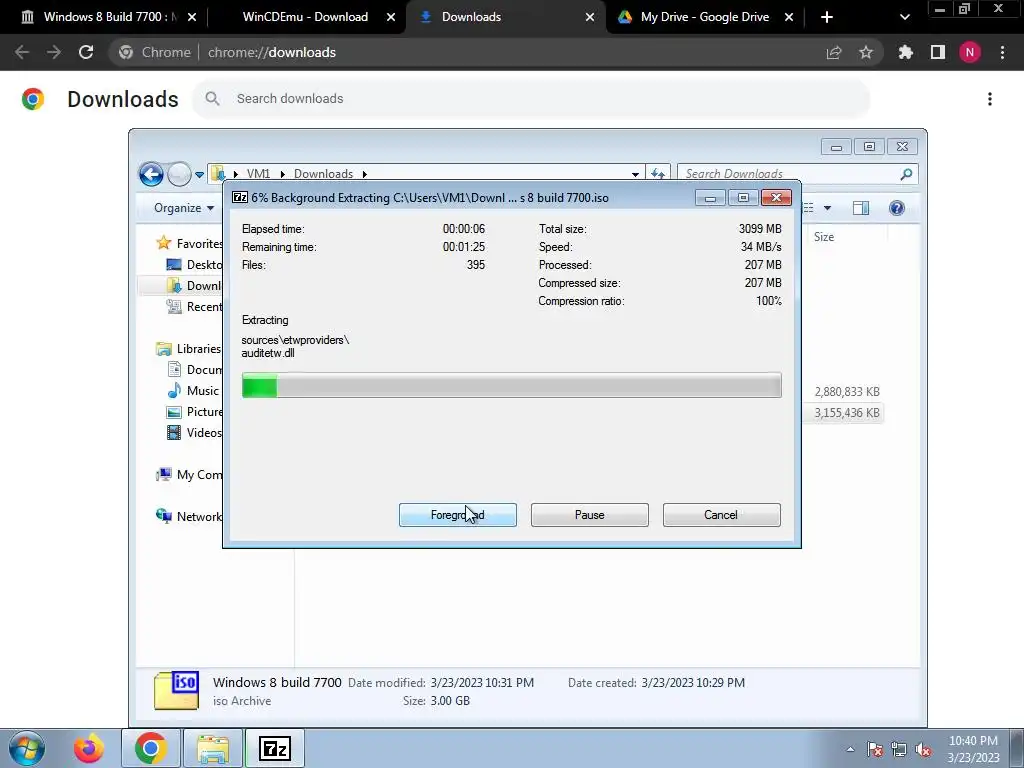Go back in Chrome
The width and height of the screenshot is (1024, 768).
22,52
